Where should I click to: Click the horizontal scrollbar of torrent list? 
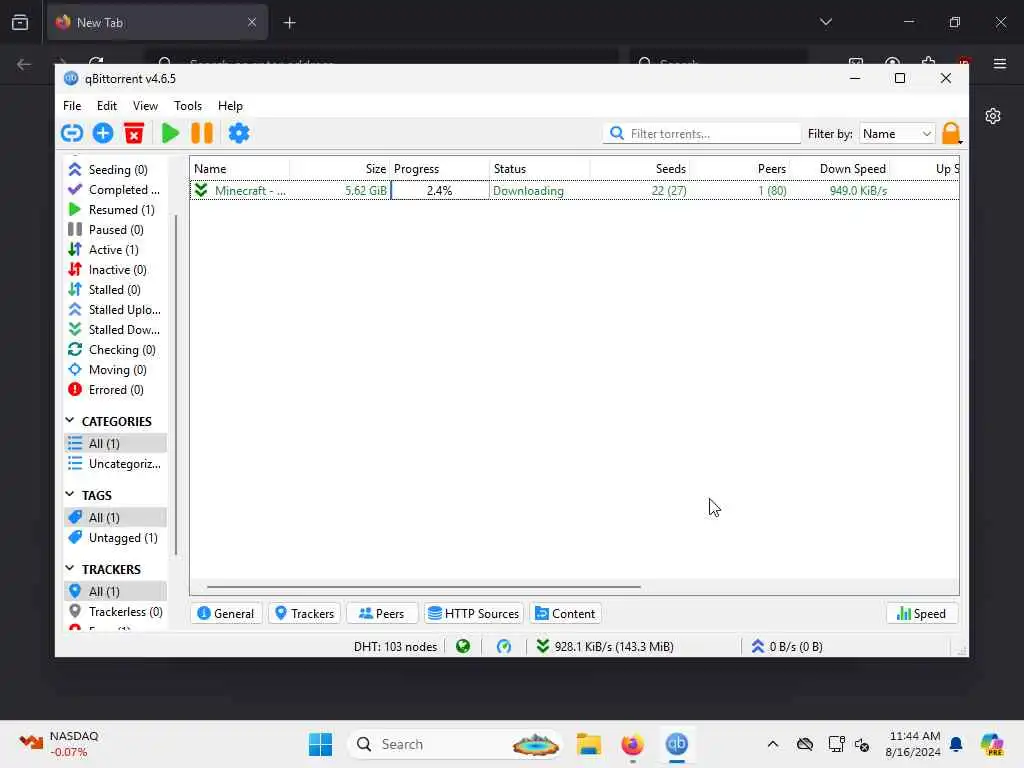(x=423, y=586)
